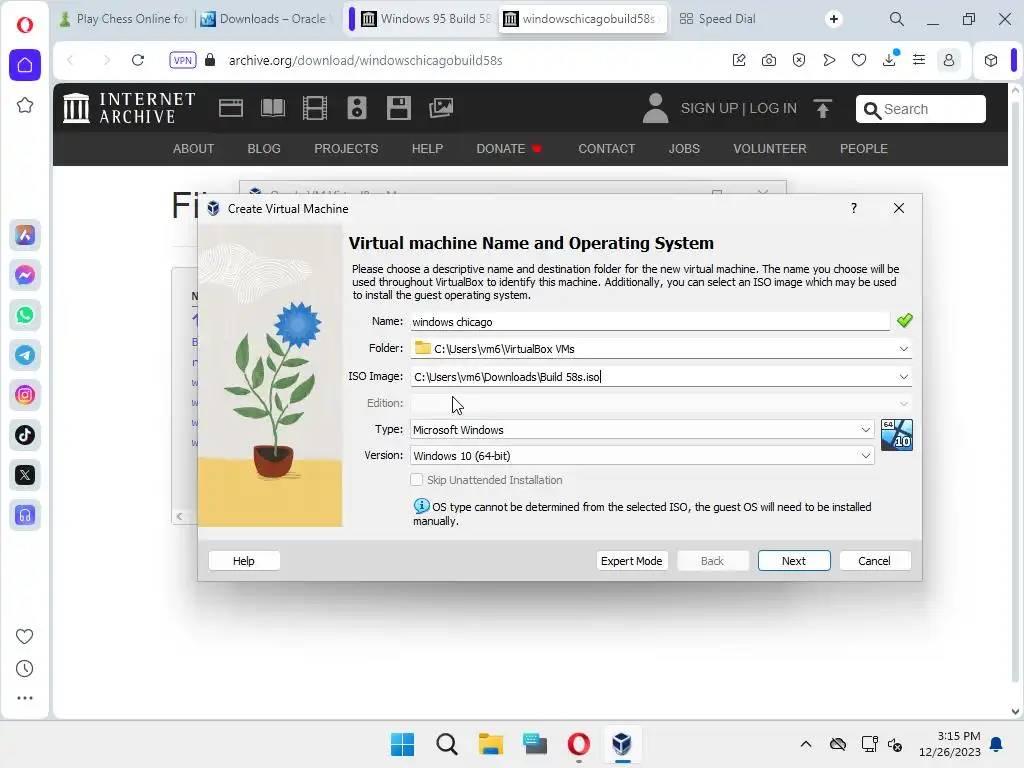1024x768 pixels.
Task: Expand the Folder dropdown arrow
Action: [x=904, y=349]
